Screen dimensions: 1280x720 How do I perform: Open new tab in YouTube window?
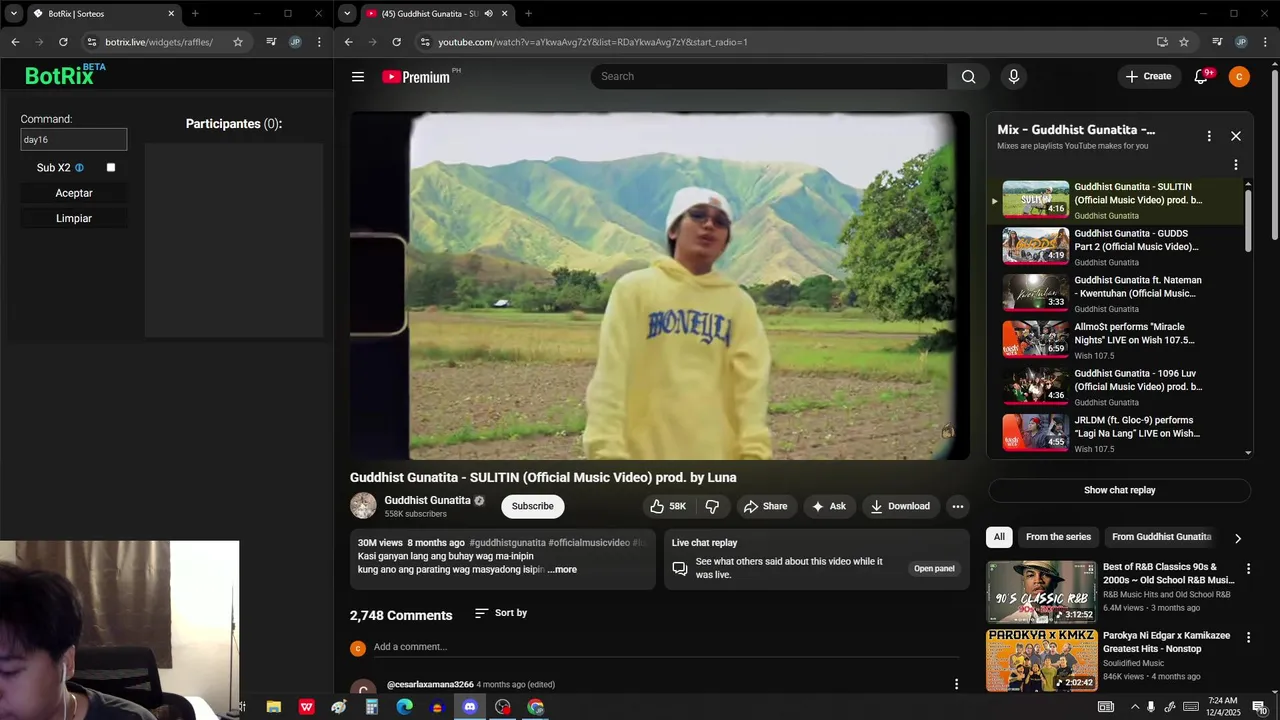tap(528, 14)
